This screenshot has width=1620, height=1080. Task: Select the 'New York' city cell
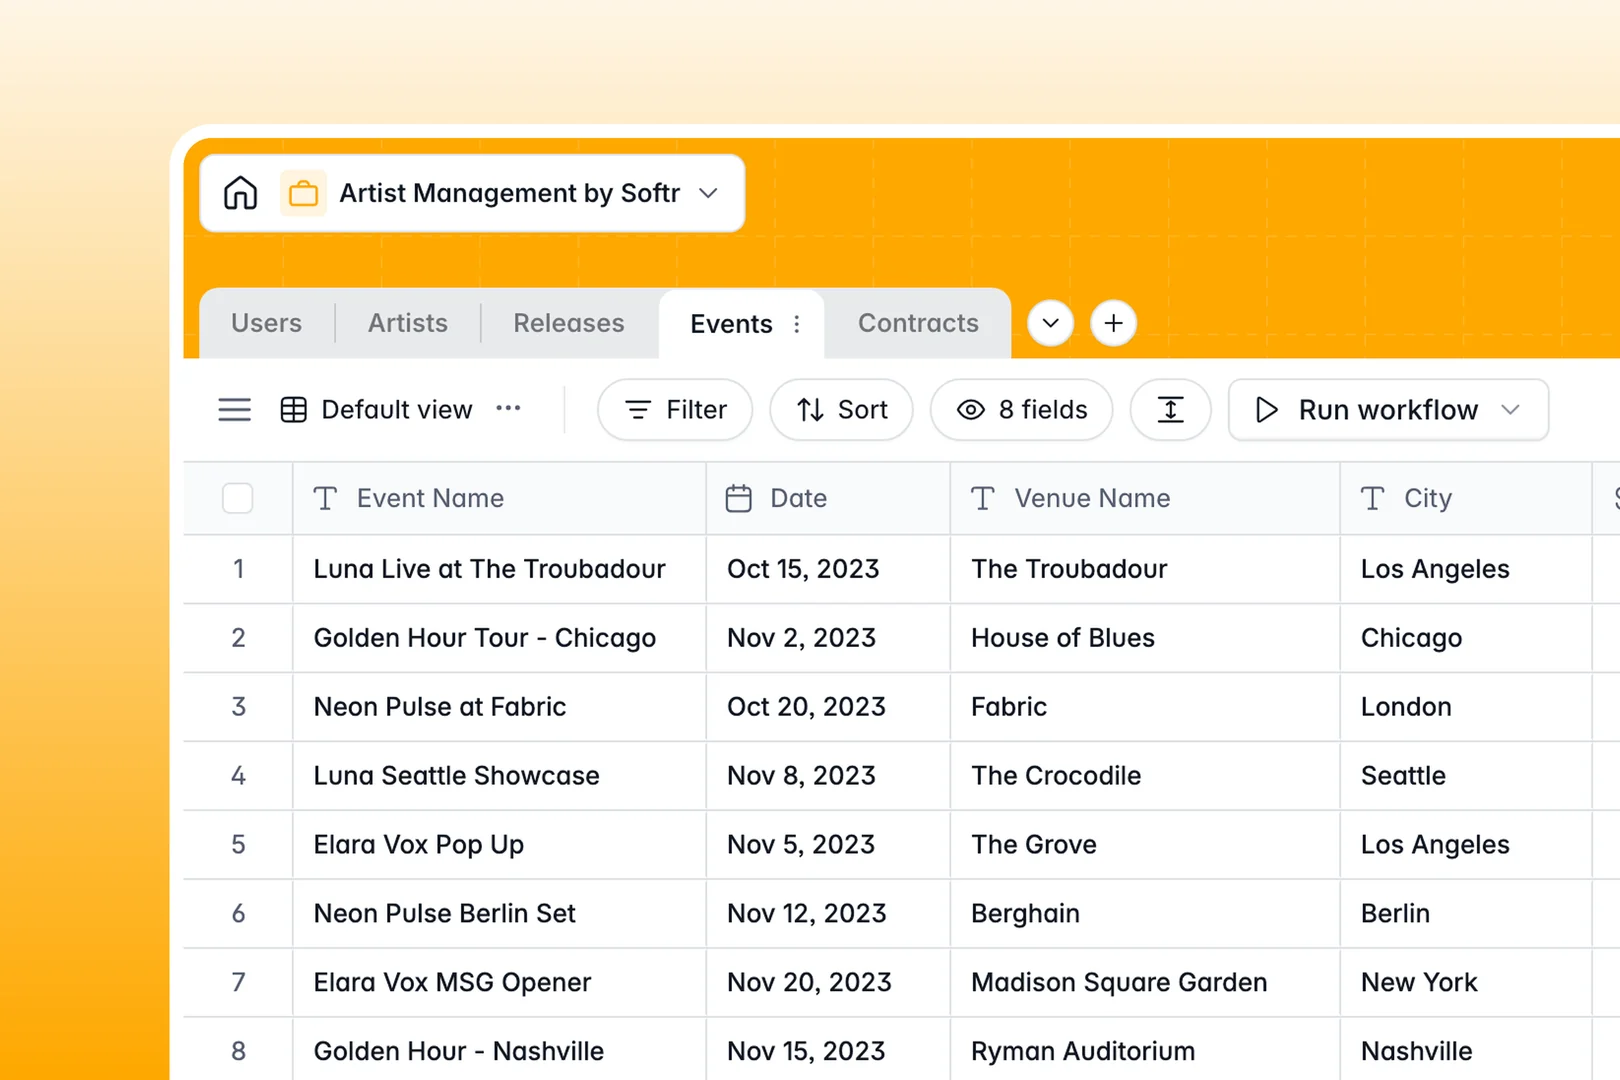[1465, 983]
